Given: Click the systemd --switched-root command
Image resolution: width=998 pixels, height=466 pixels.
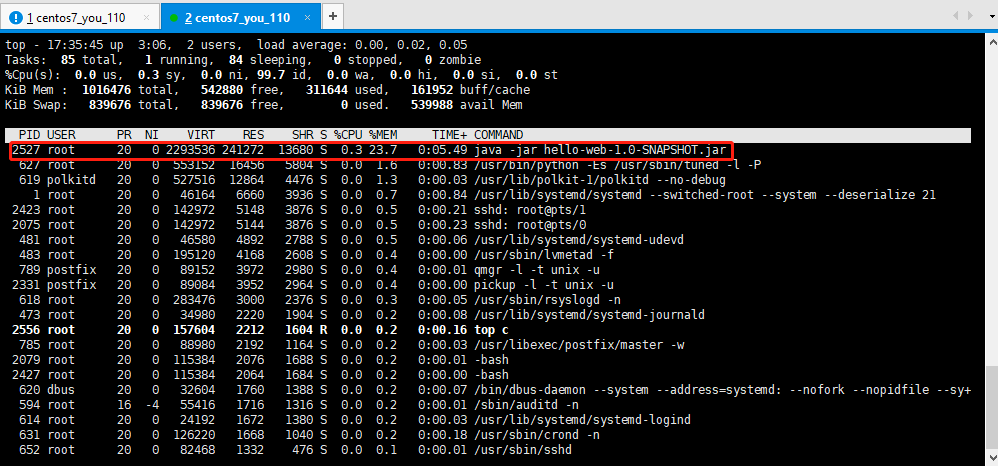Looking at the screenshot, I should tap(705, 195).
